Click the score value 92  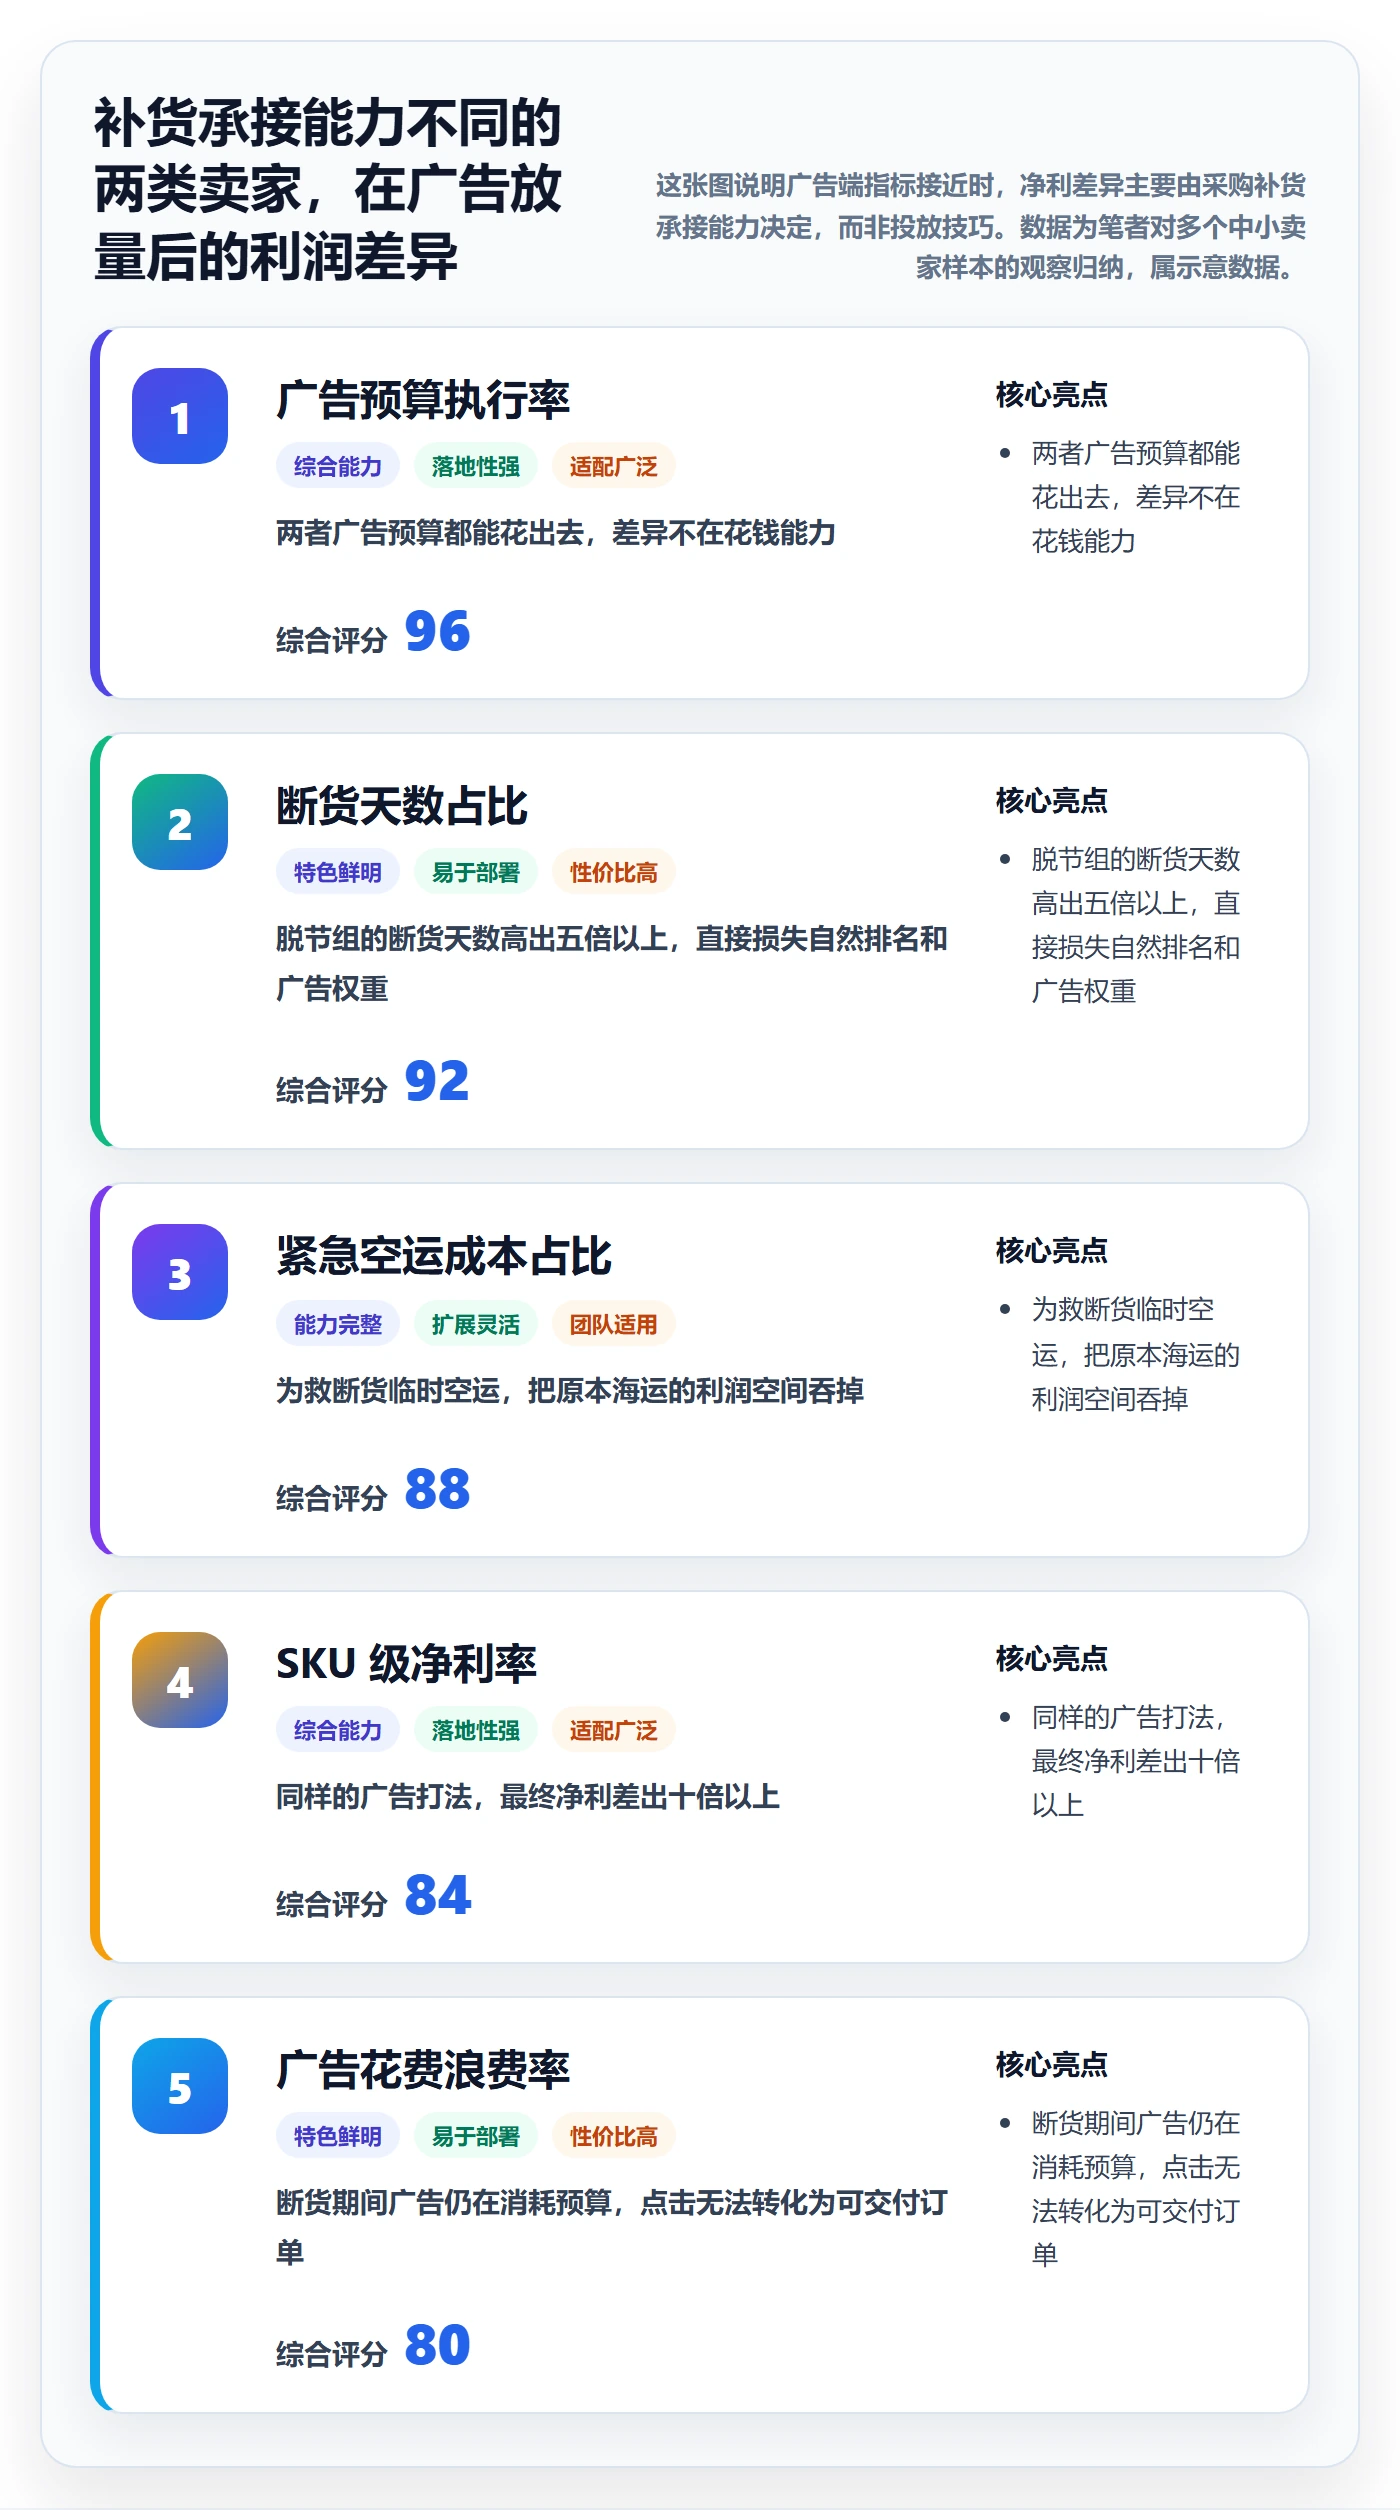pyautogui.click(x=437, y=1082)
